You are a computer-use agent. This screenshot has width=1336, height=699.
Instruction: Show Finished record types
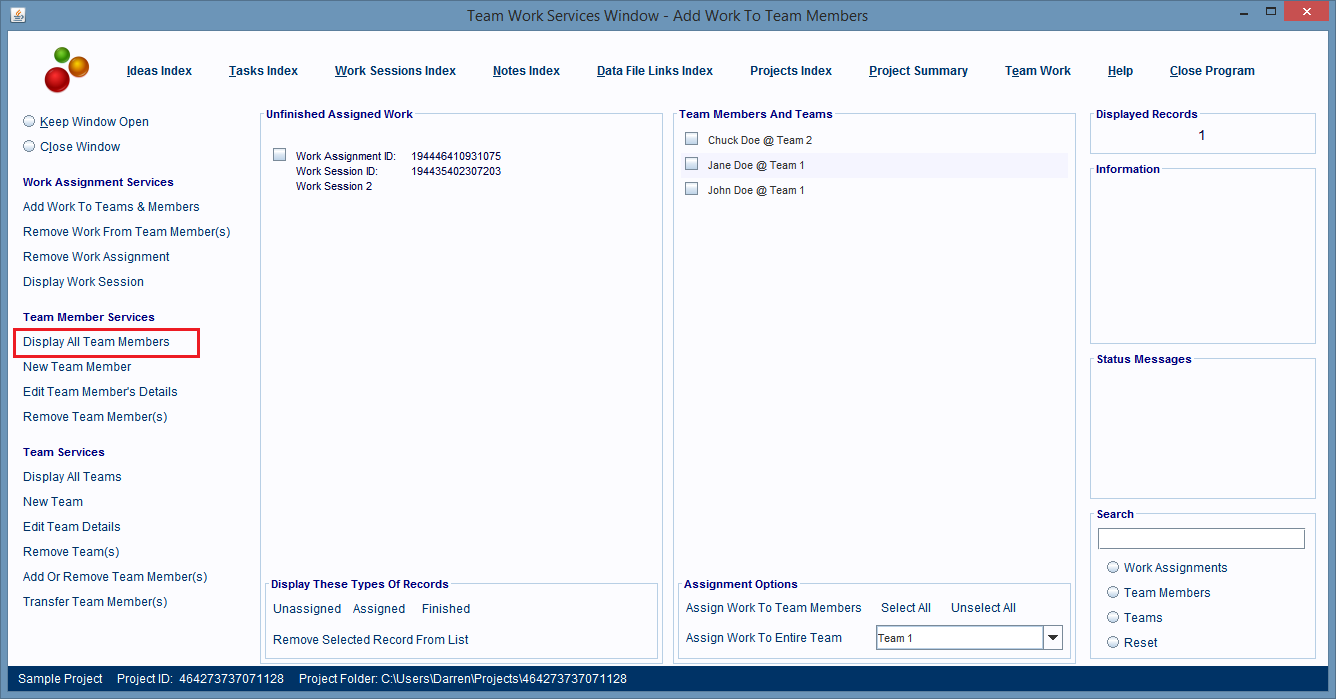[445, 609]
